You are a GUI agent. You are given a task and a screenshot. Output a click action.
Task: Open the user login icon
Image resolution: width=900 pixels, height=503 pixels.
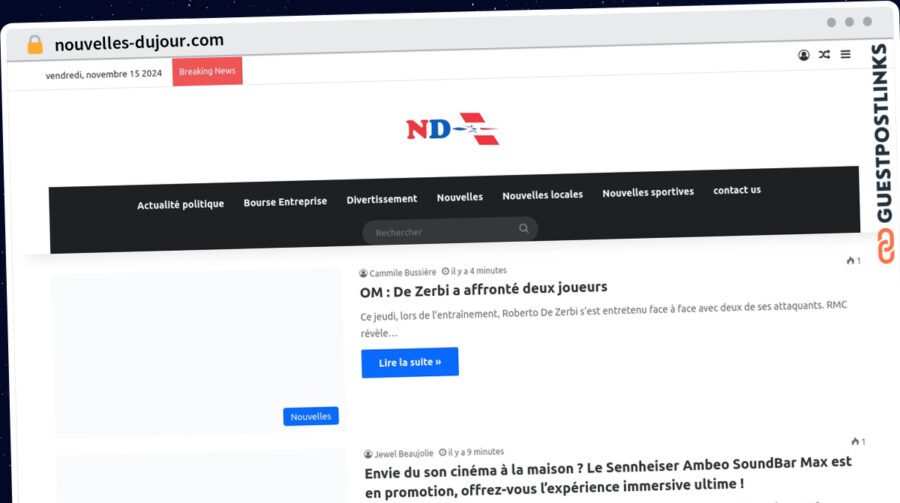[804, 55]
